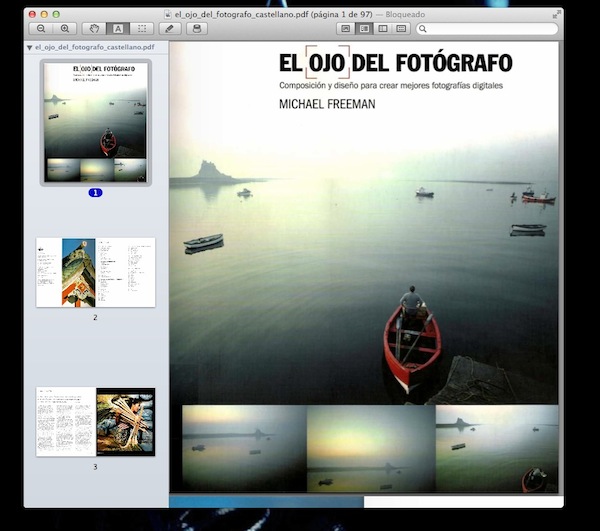600x531 pixels.
Task: Select page 1 cover thumbnail
Action: 95,122
